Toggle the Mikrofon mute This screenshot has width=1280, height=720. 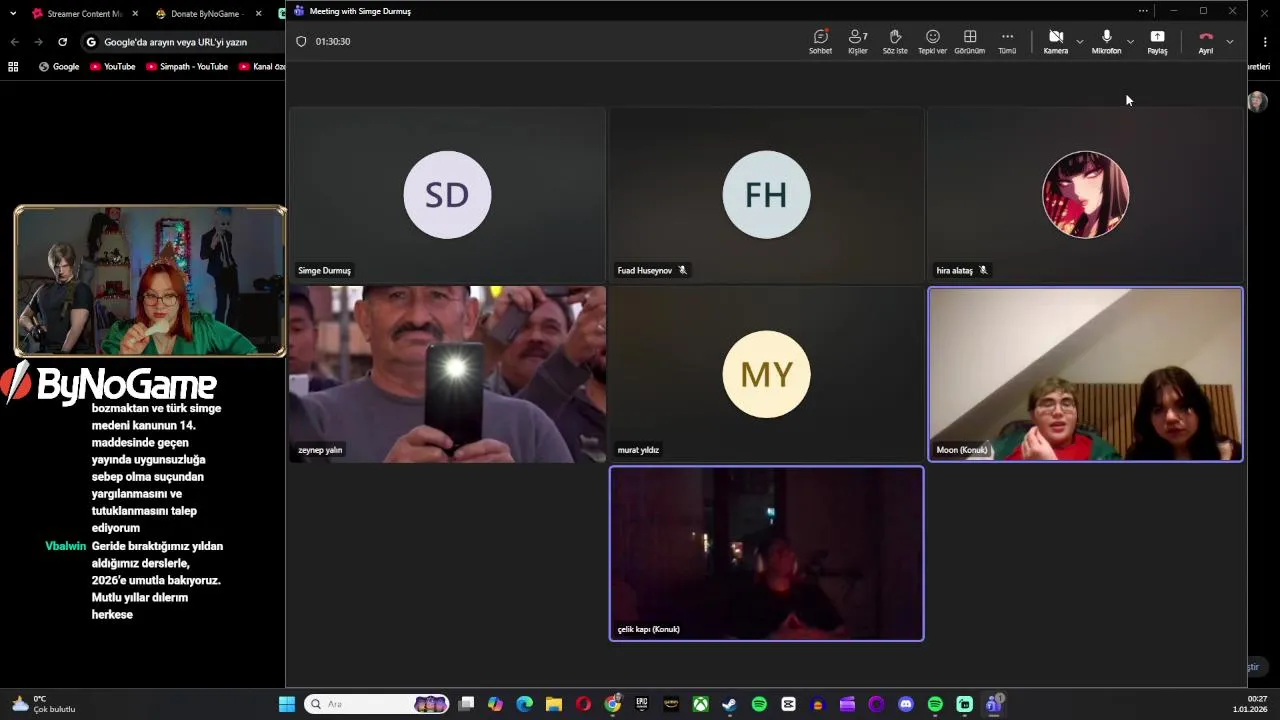click(1106, 42)
